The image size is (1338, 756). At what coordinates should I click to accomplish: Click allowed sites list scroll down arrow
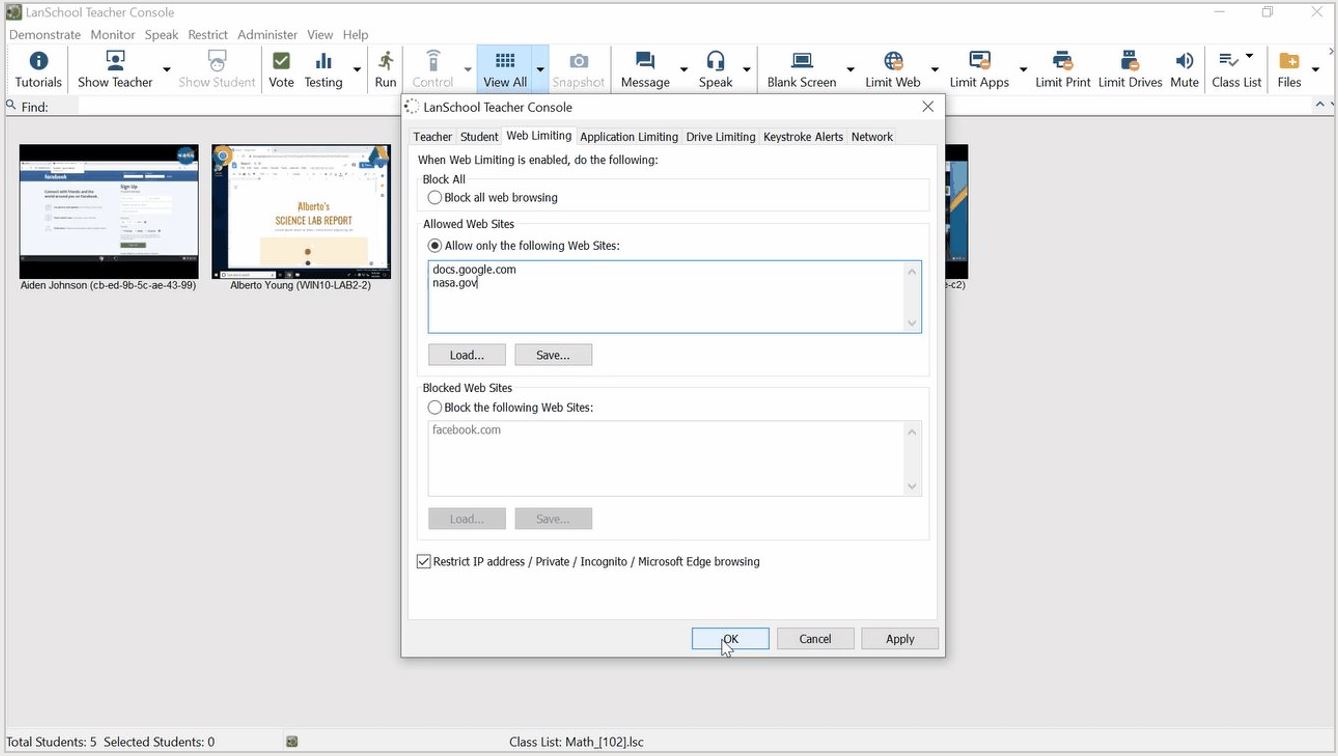coord(912,323)
